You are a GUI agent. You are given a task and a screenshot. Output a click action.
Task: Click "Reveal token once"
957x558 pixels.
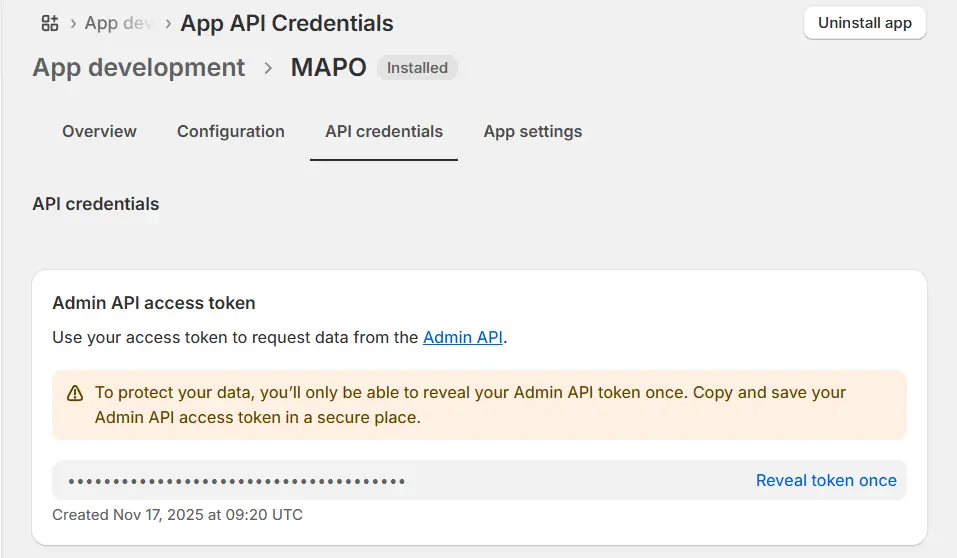point(826,481)
